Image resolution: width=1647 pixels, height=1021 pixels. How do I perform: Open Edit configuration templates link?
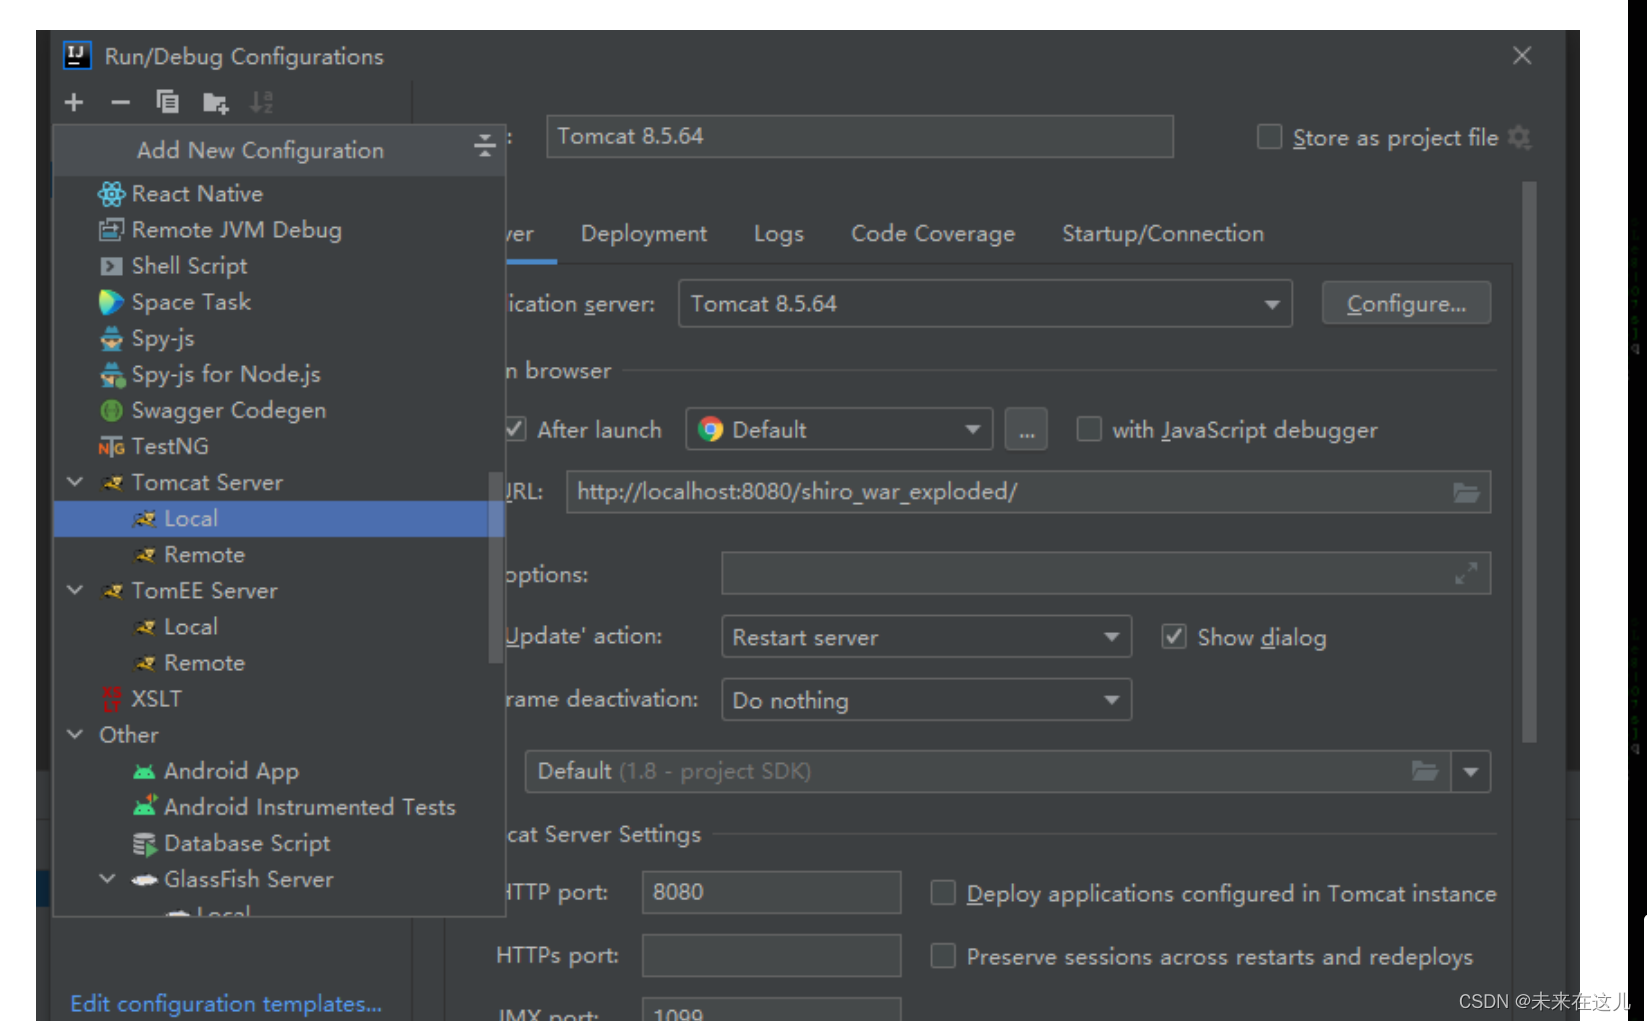tap(225, 1004)
